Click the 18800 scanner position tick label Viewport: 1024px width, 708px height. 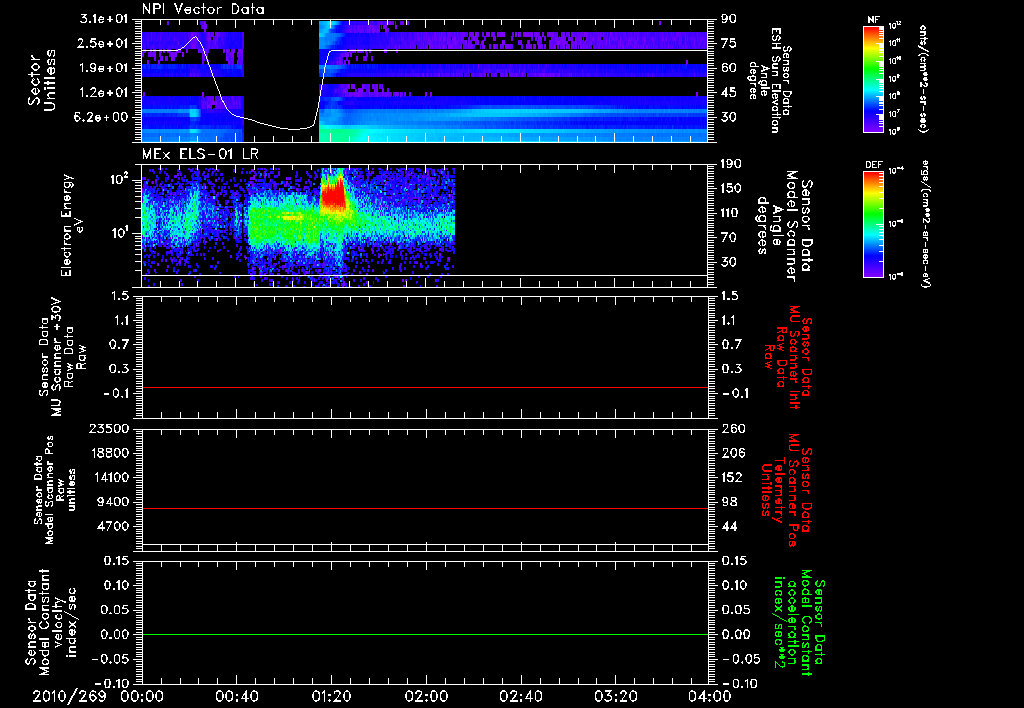click(x=109, y=453)
